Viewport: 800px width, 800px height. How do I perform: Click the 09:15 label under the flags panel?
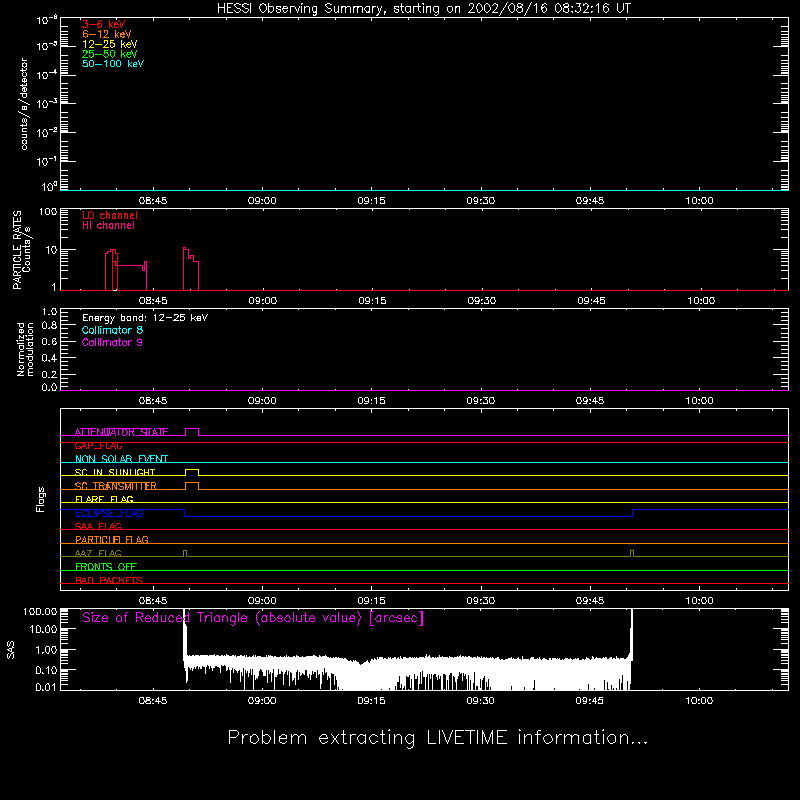tap(371, 601)
